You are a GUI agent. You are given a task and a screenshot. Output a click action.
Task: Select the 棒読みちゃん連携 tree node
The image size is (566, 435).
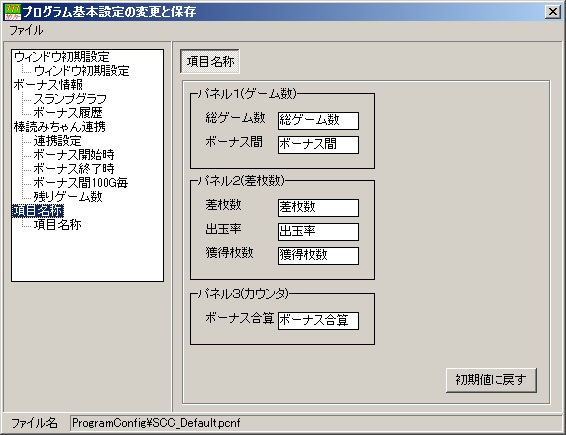click(60, 127)
